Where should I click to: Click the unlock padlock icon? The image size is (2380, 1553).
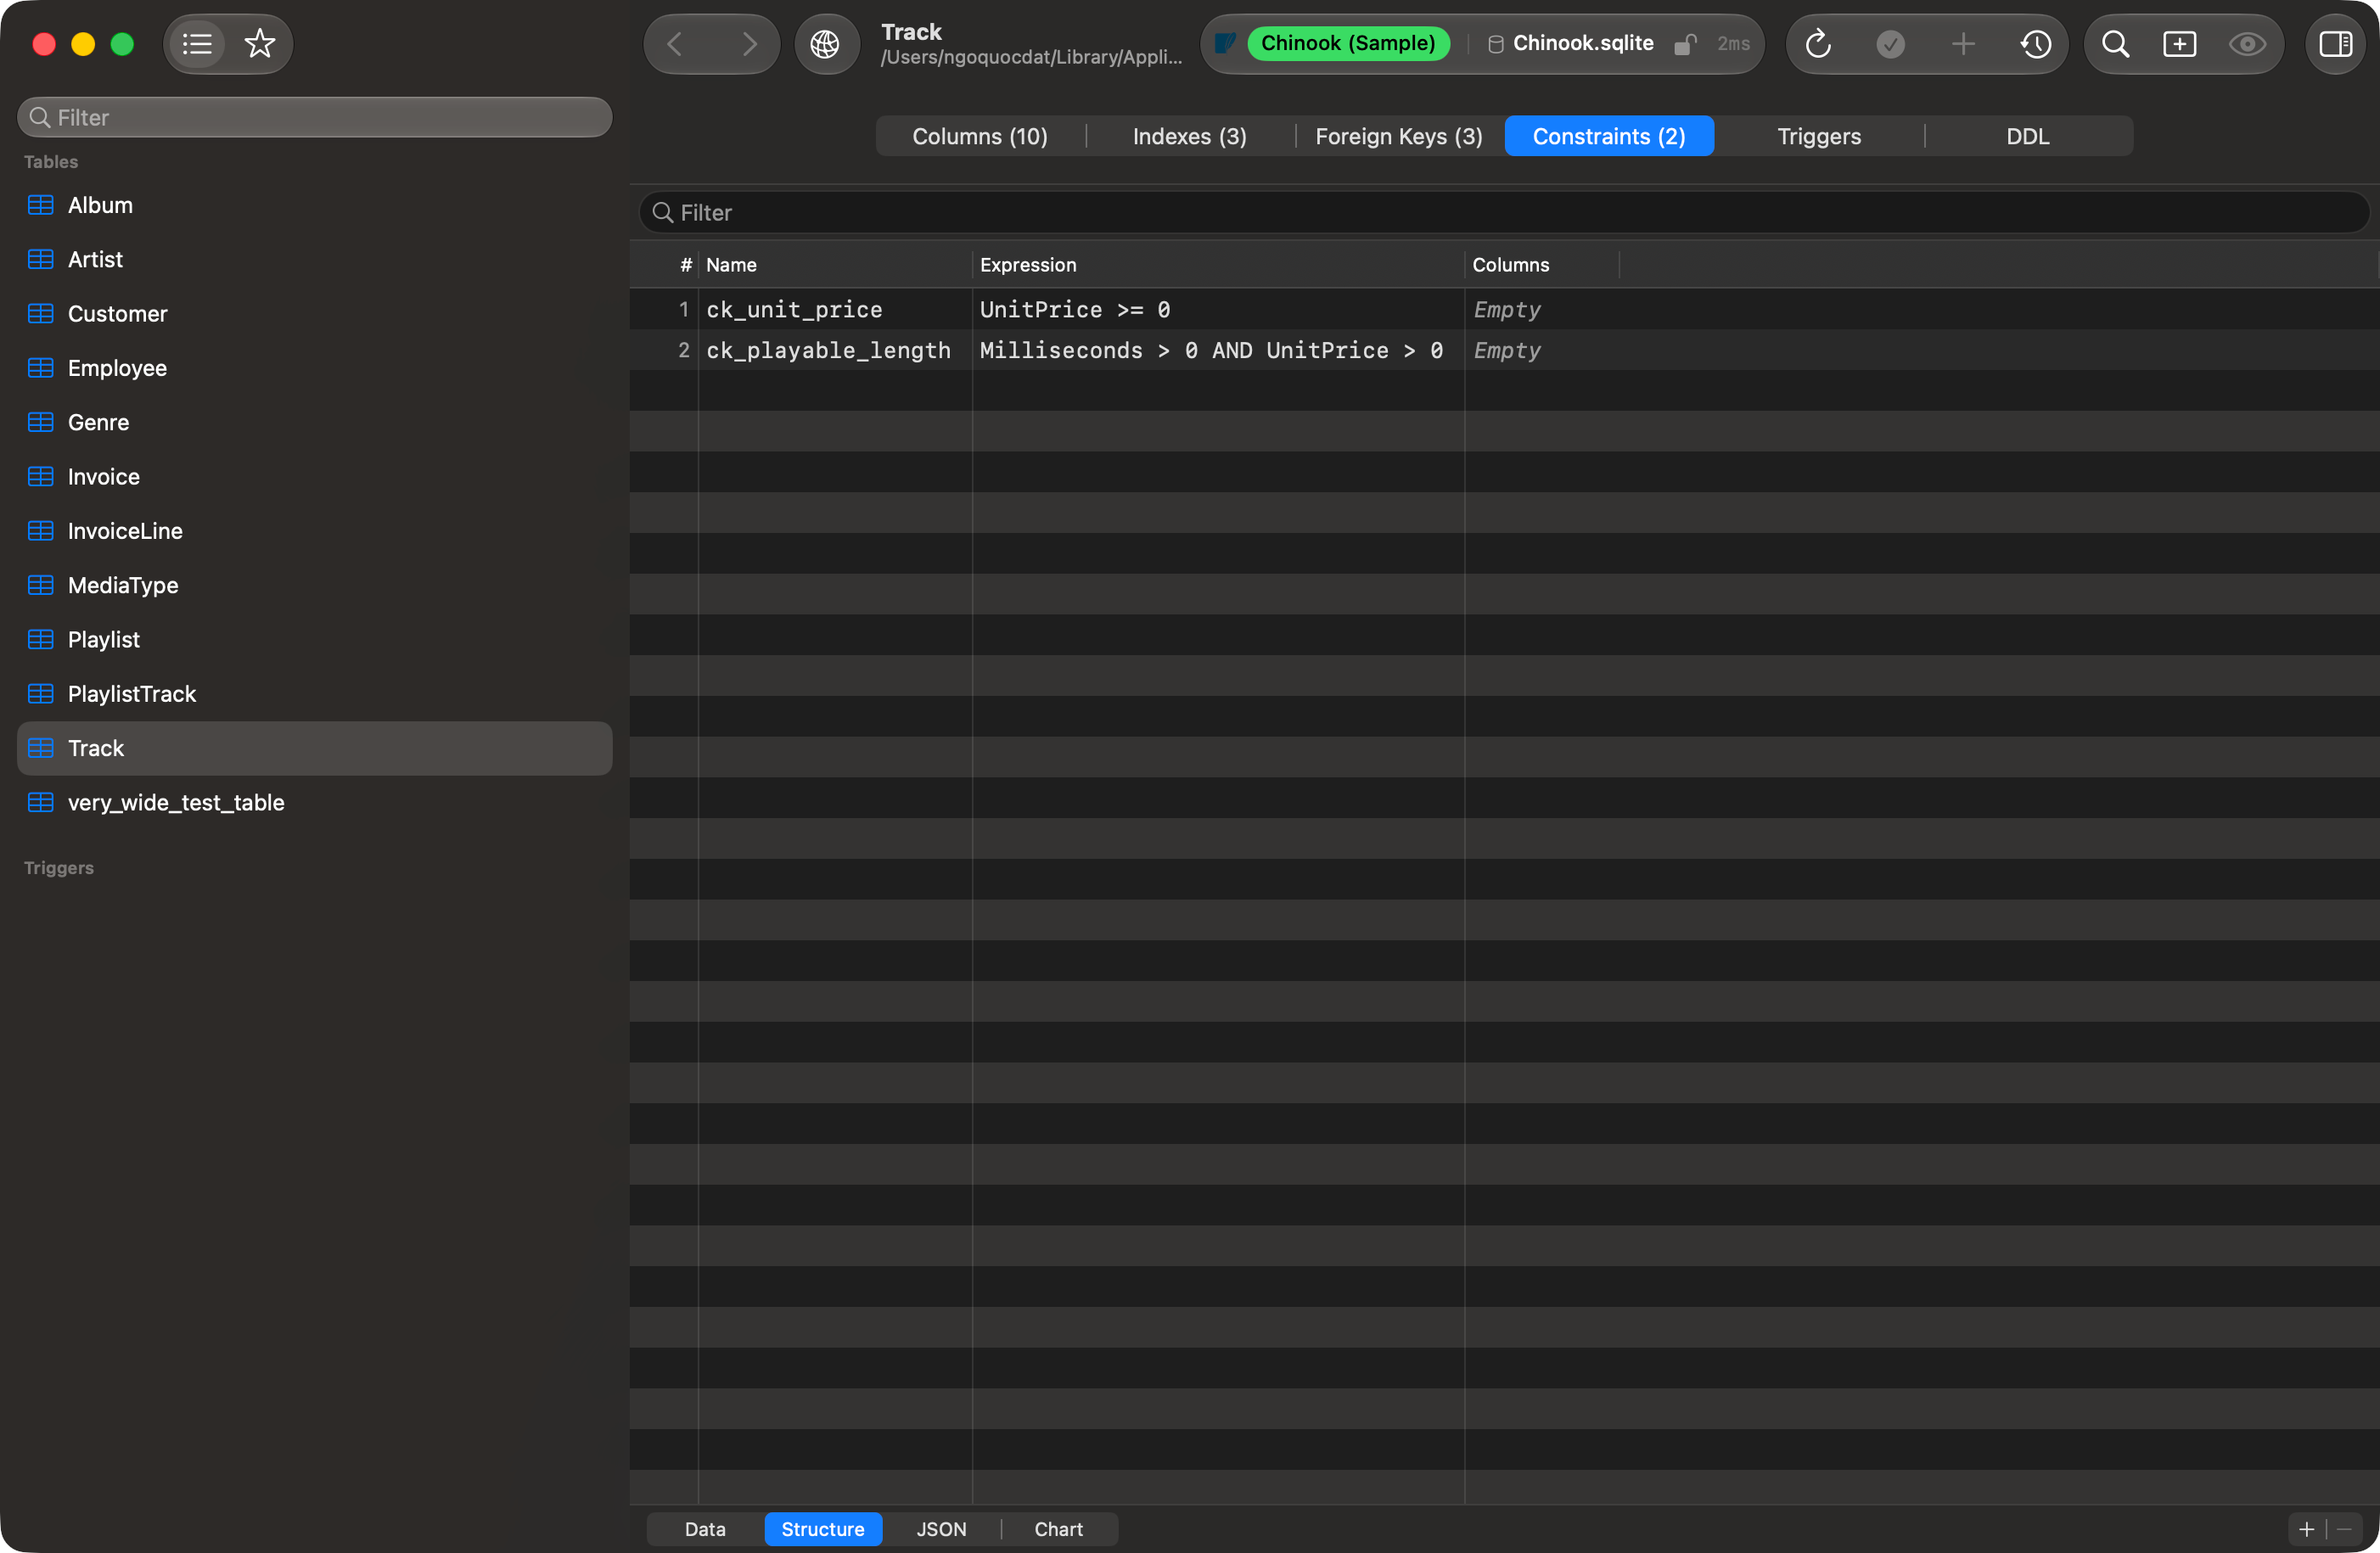[x=1685, y=44]
